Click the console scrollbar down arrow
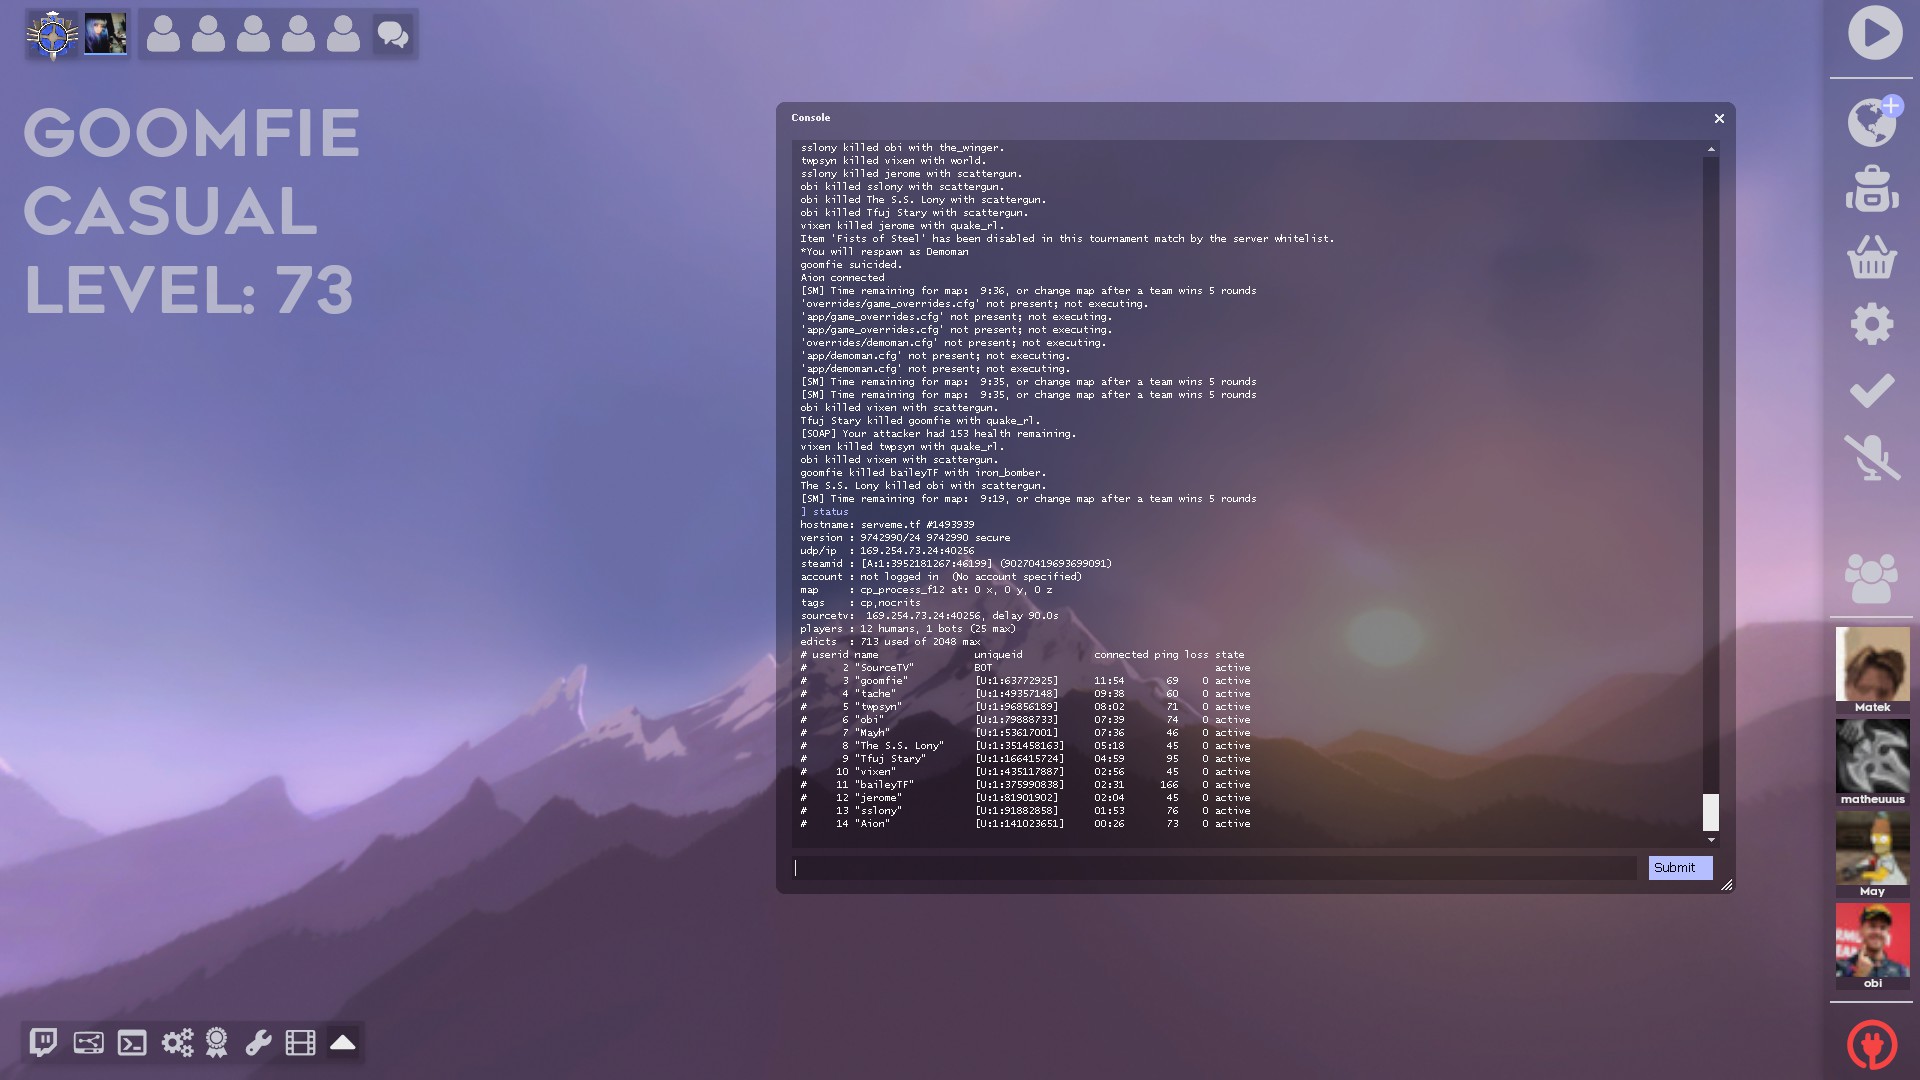The image size is (1920, 1080). pos(1711,840)
